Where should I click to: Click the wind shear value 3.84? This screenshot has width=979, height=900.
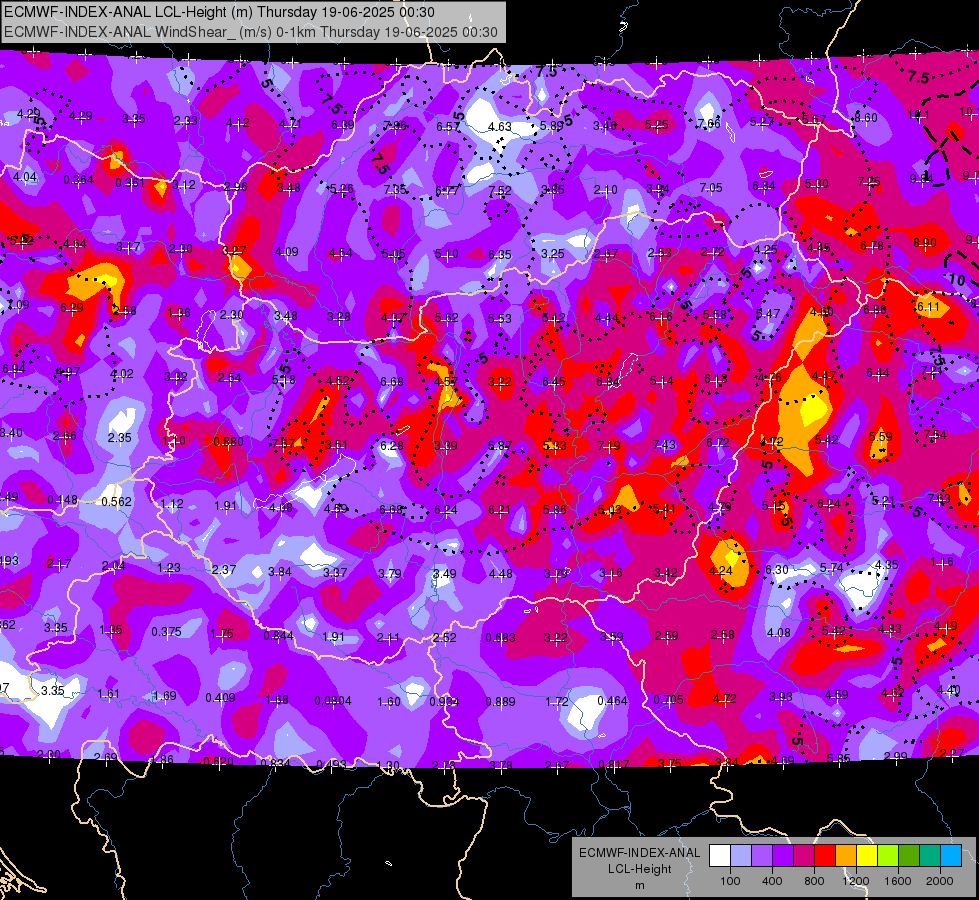click(280, 571)
